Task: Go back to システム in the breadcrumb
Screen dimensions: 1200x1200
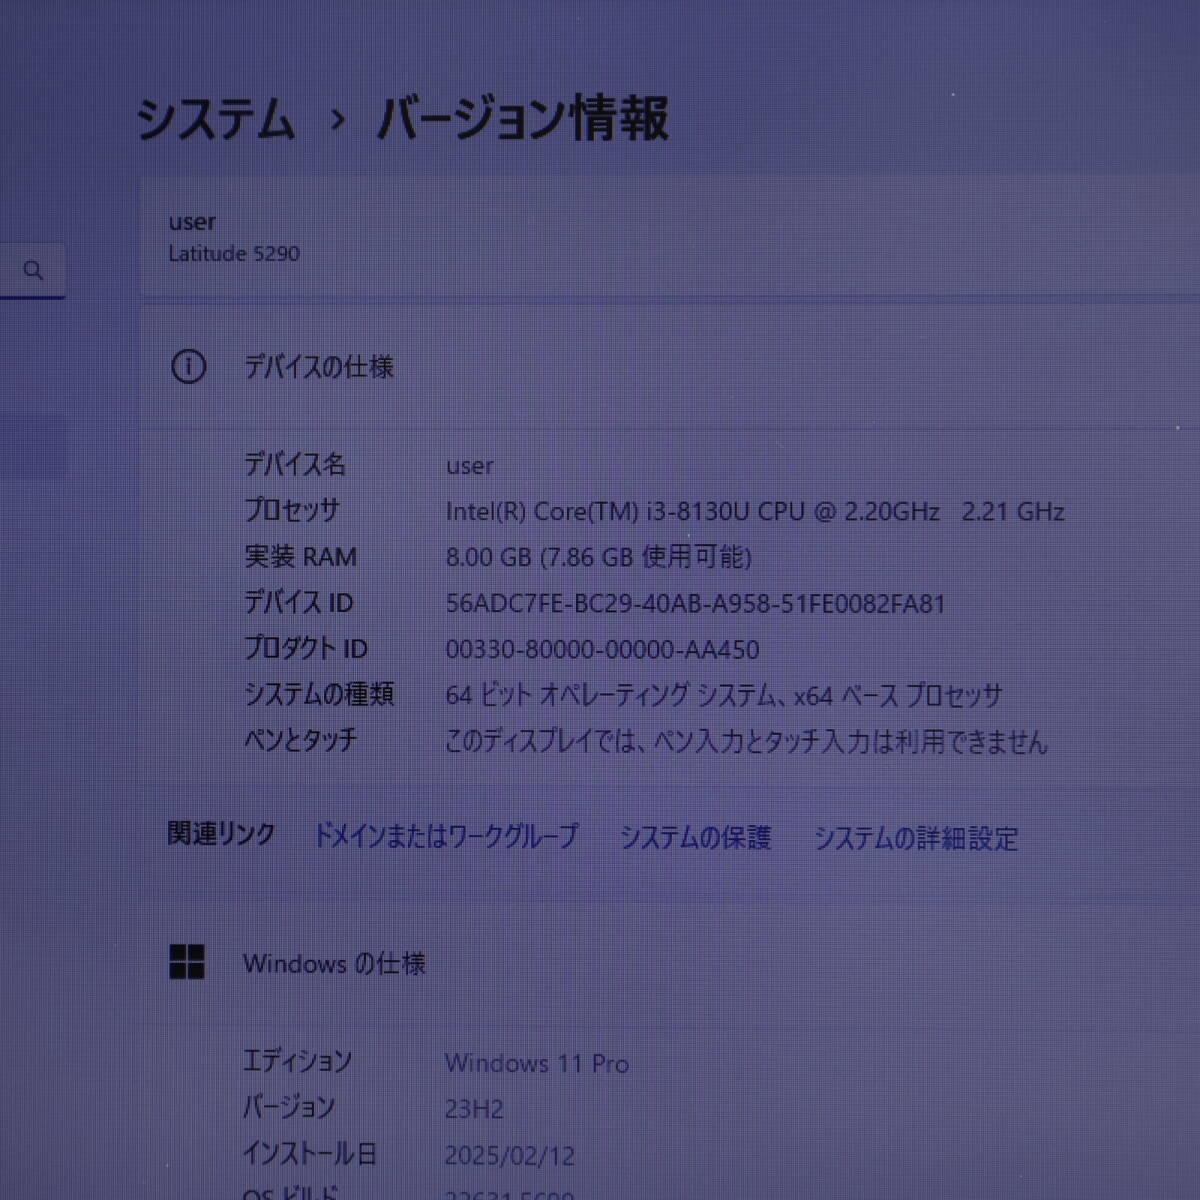Action: [x=215, y=119]
